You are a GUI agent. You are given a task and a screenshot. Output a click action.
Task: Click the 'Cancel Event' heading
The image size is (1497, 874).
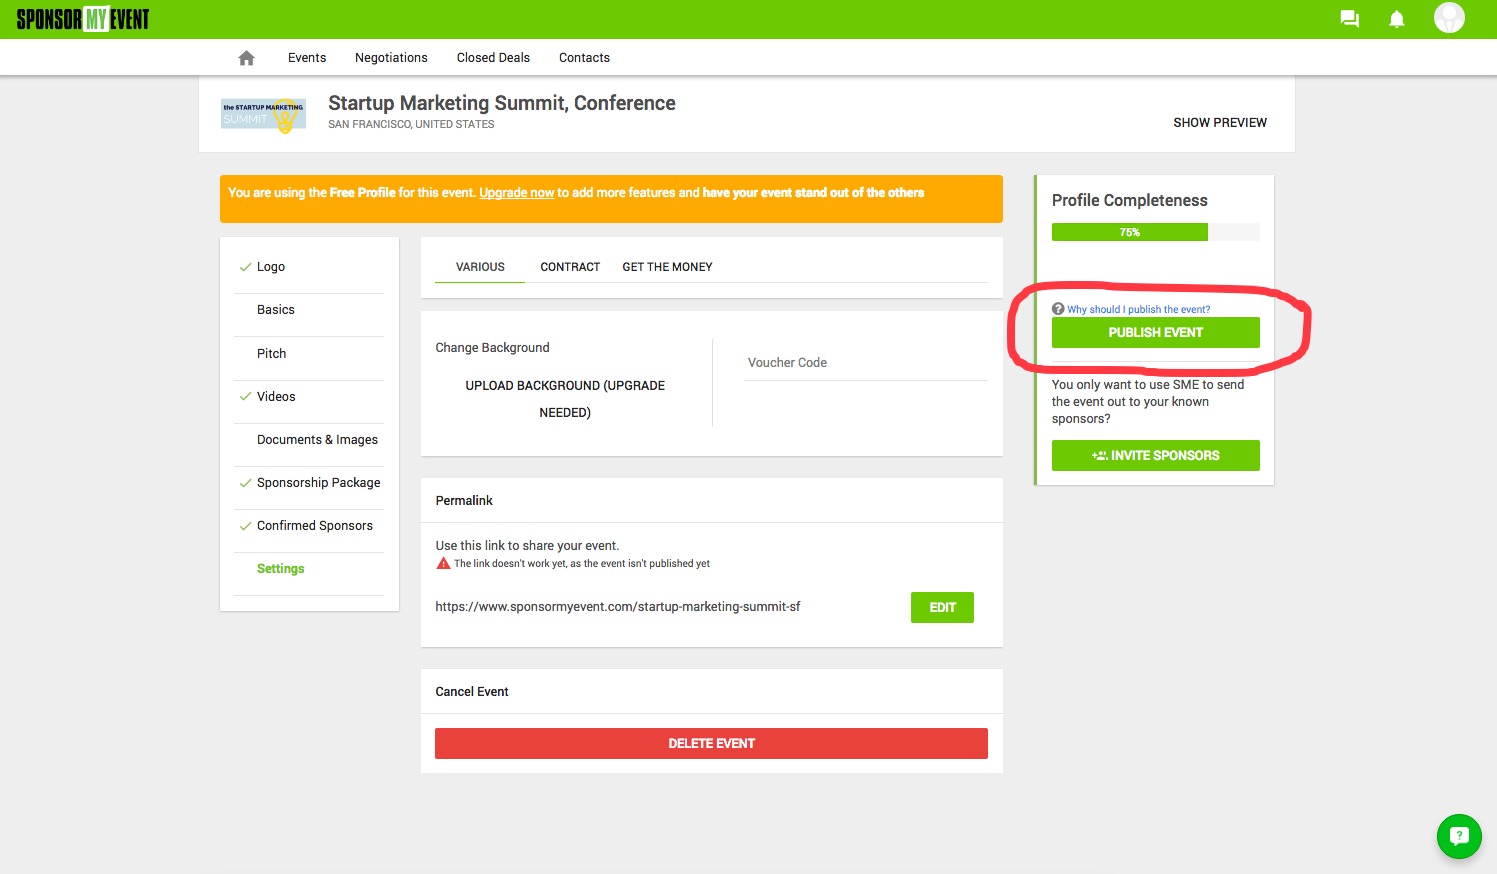point(472,692)
